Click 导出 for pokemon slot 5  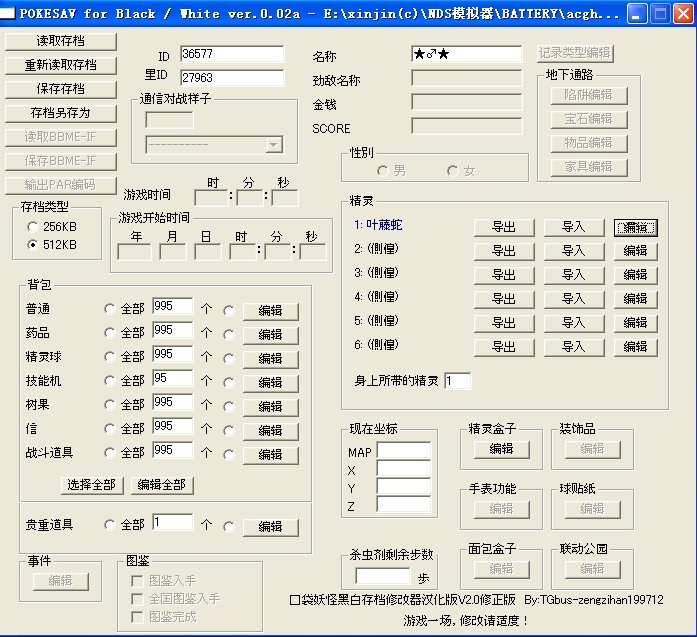[x=504, y=323]
